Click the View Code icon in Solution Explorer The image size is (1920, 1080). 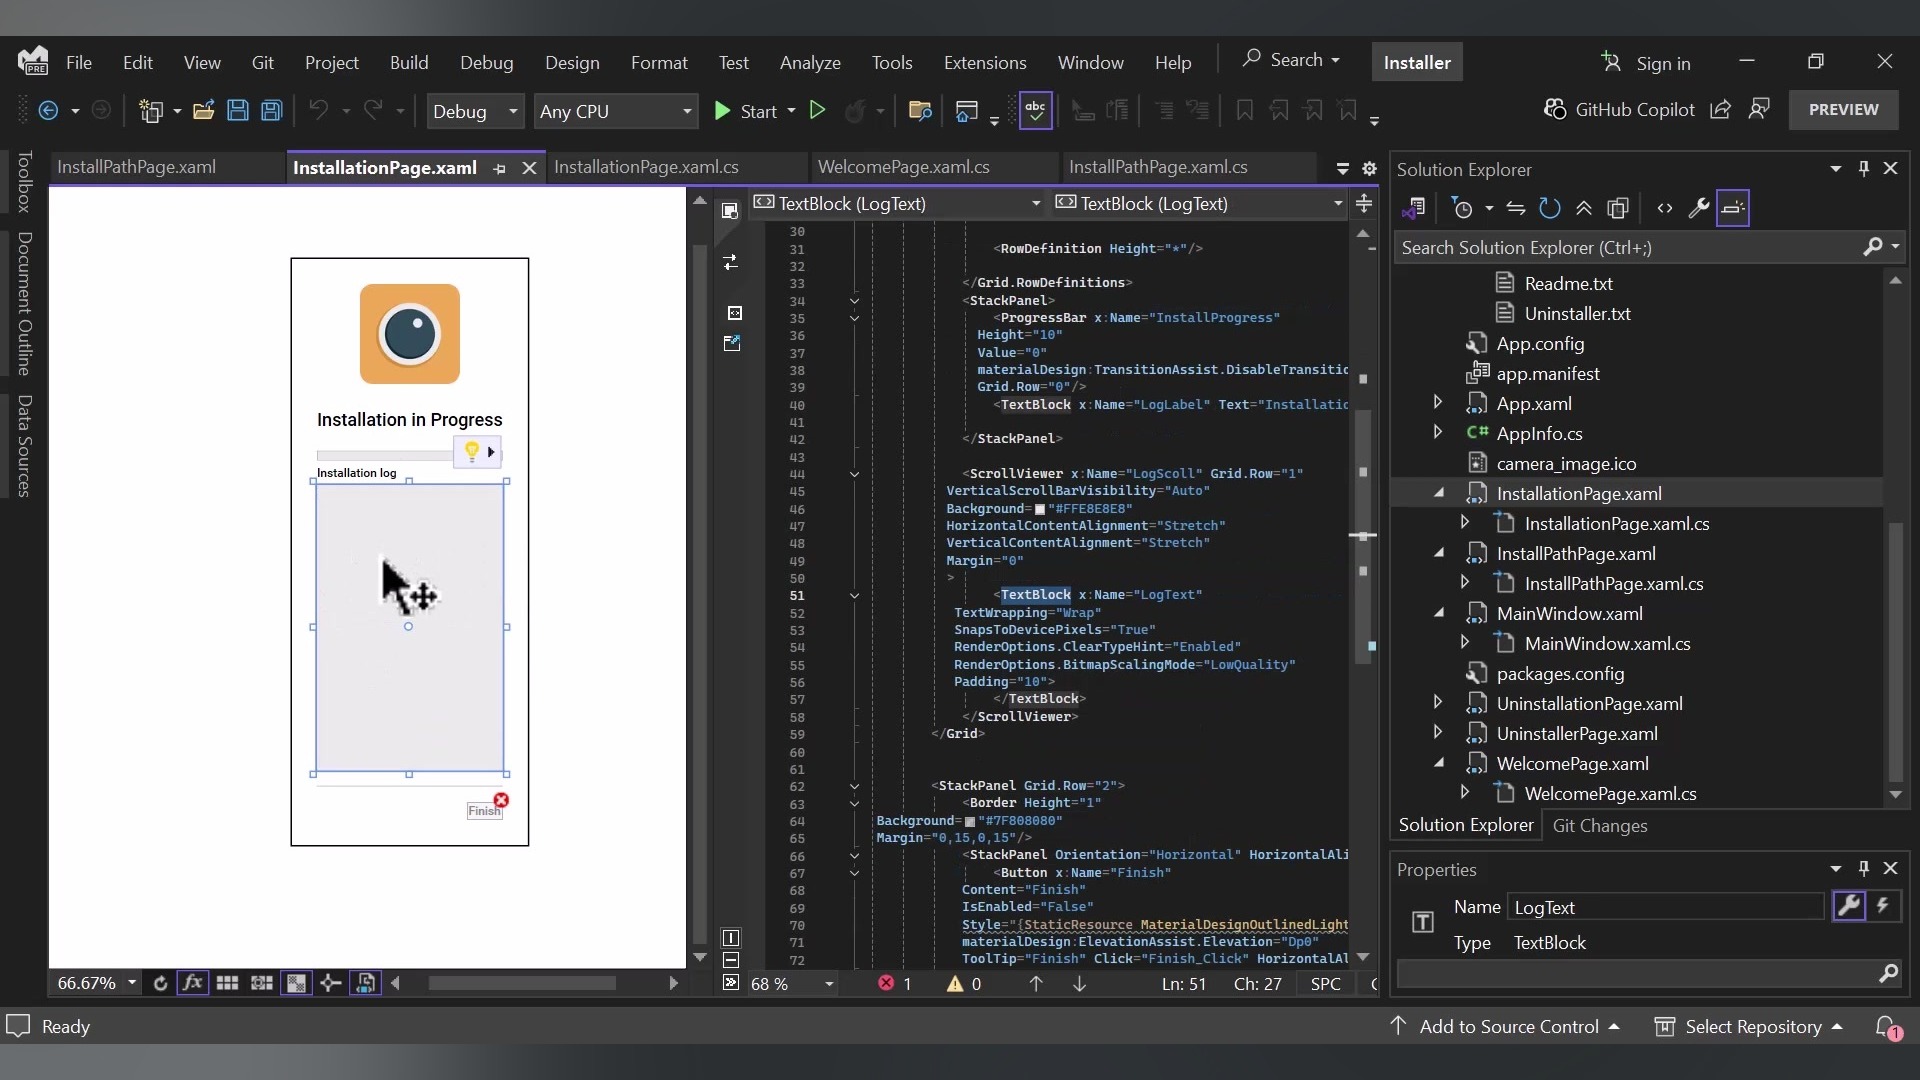point(1664,208)
